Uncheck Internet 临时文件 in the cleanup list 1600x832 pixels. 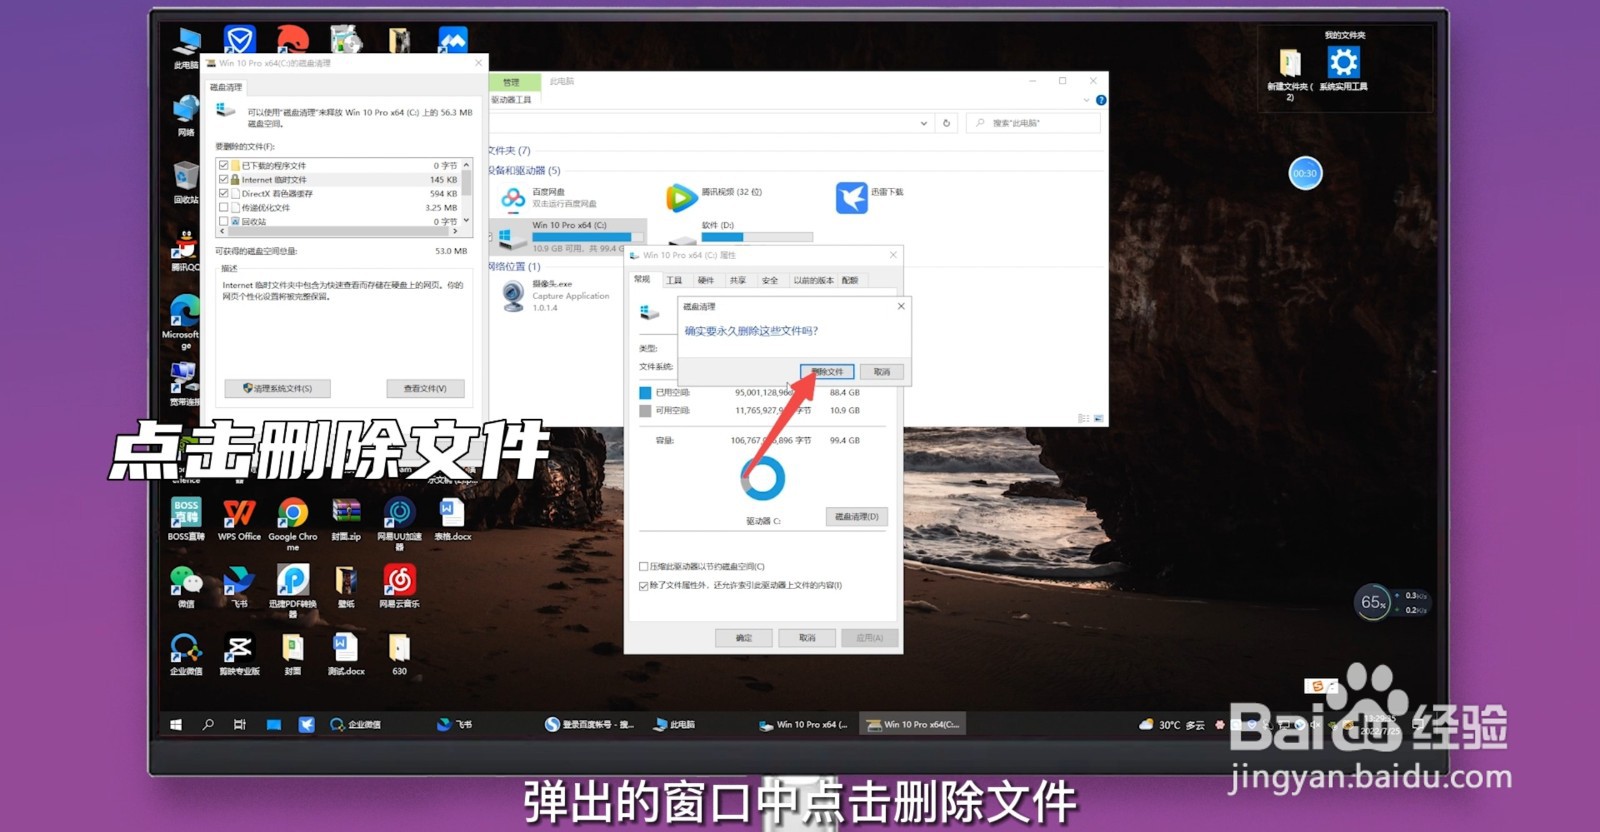(x=223, y=179)
